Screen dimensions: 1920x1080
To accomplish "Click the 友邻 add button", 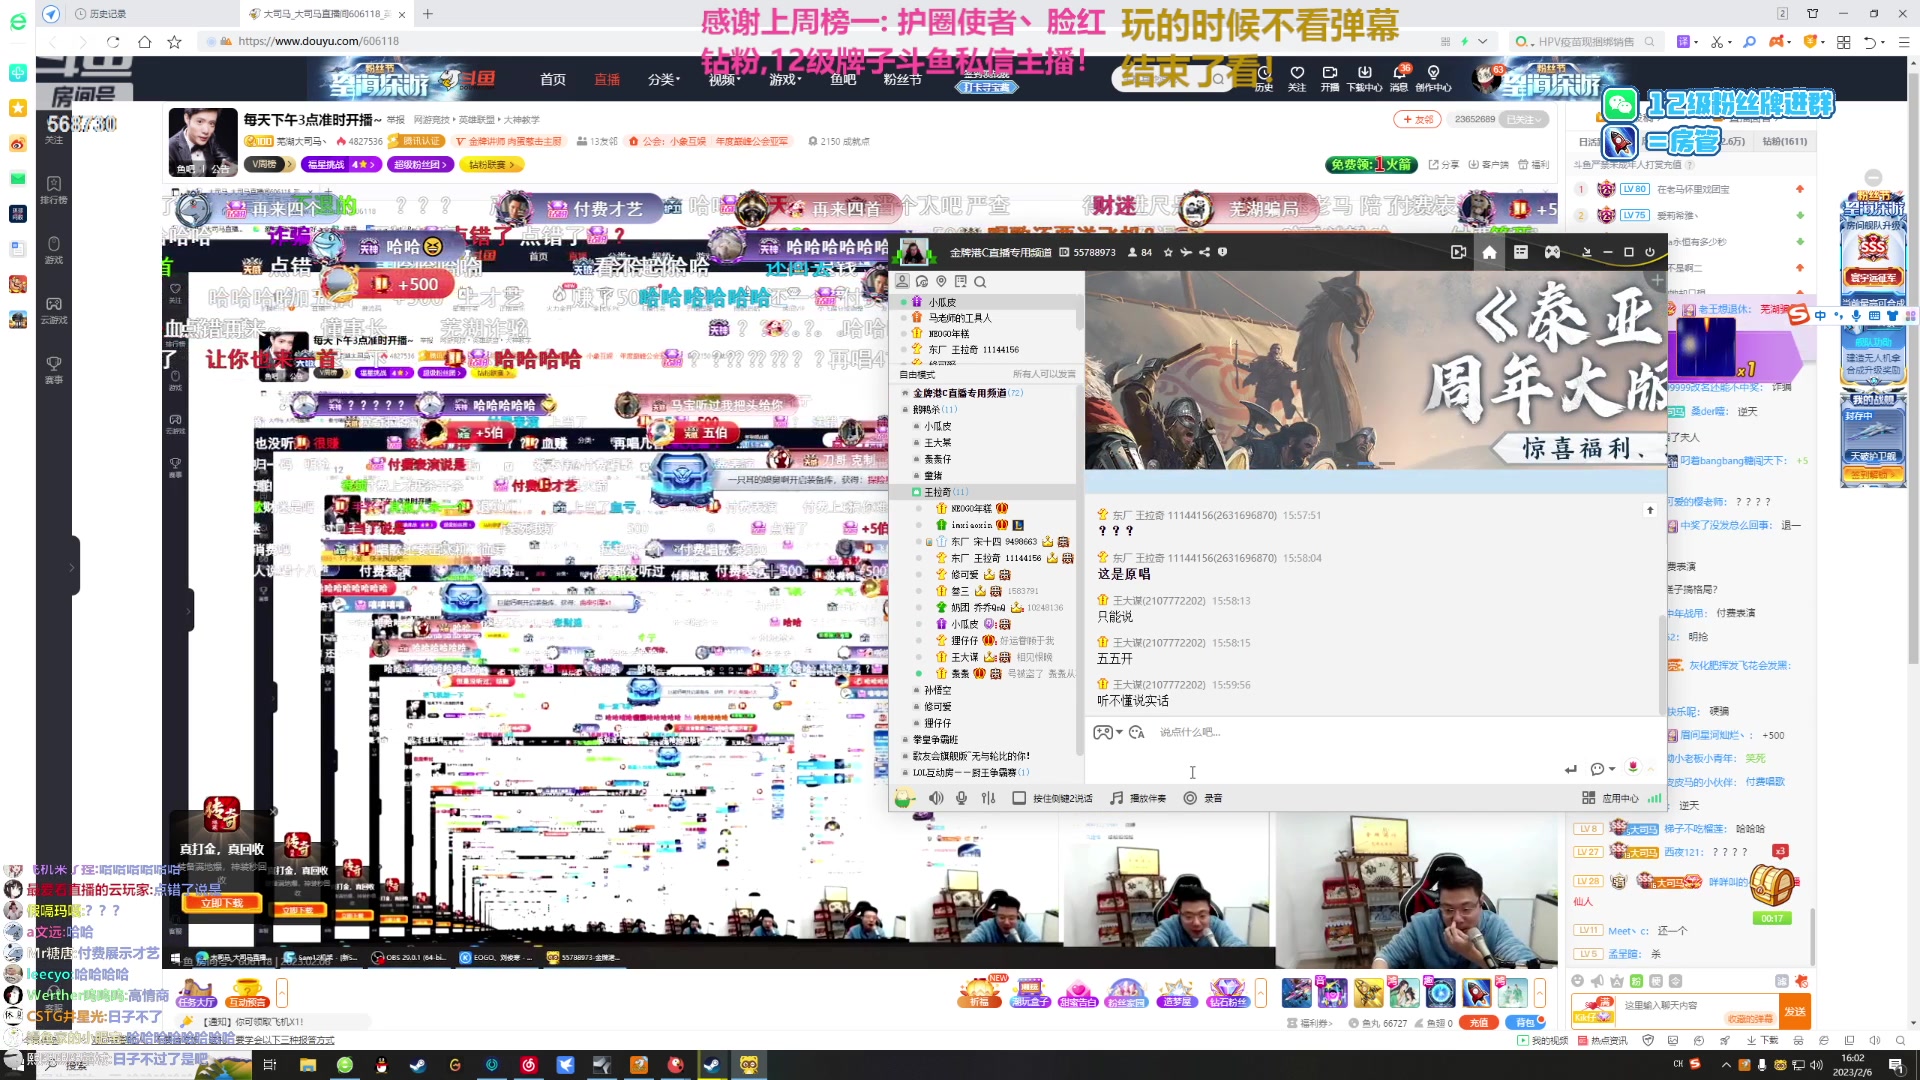I will point(1417,120).
